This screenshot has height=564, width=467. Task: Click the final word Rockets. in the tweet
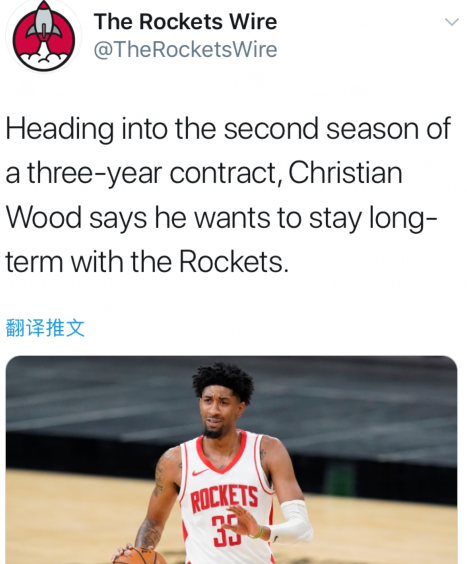pyautogui.click(x=234, y=261)
